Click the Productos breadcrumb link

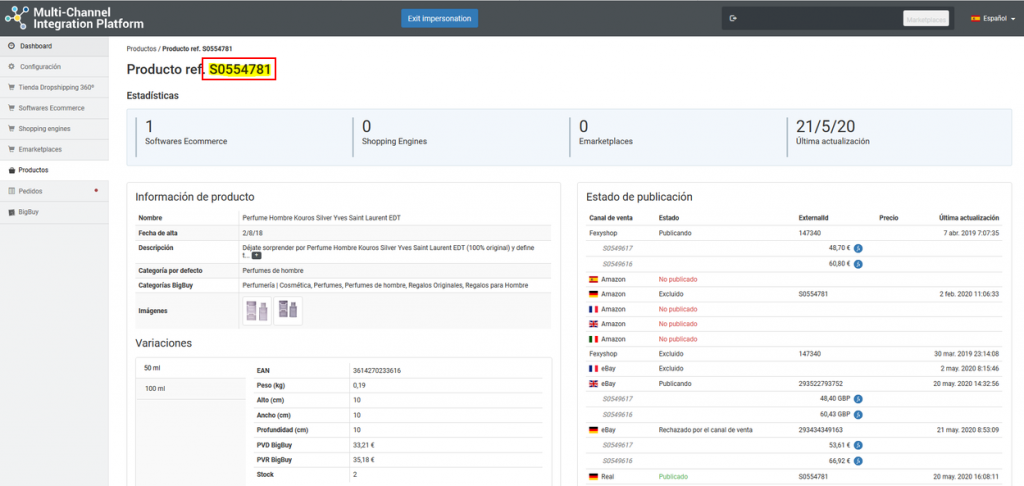tap(141, 49)
